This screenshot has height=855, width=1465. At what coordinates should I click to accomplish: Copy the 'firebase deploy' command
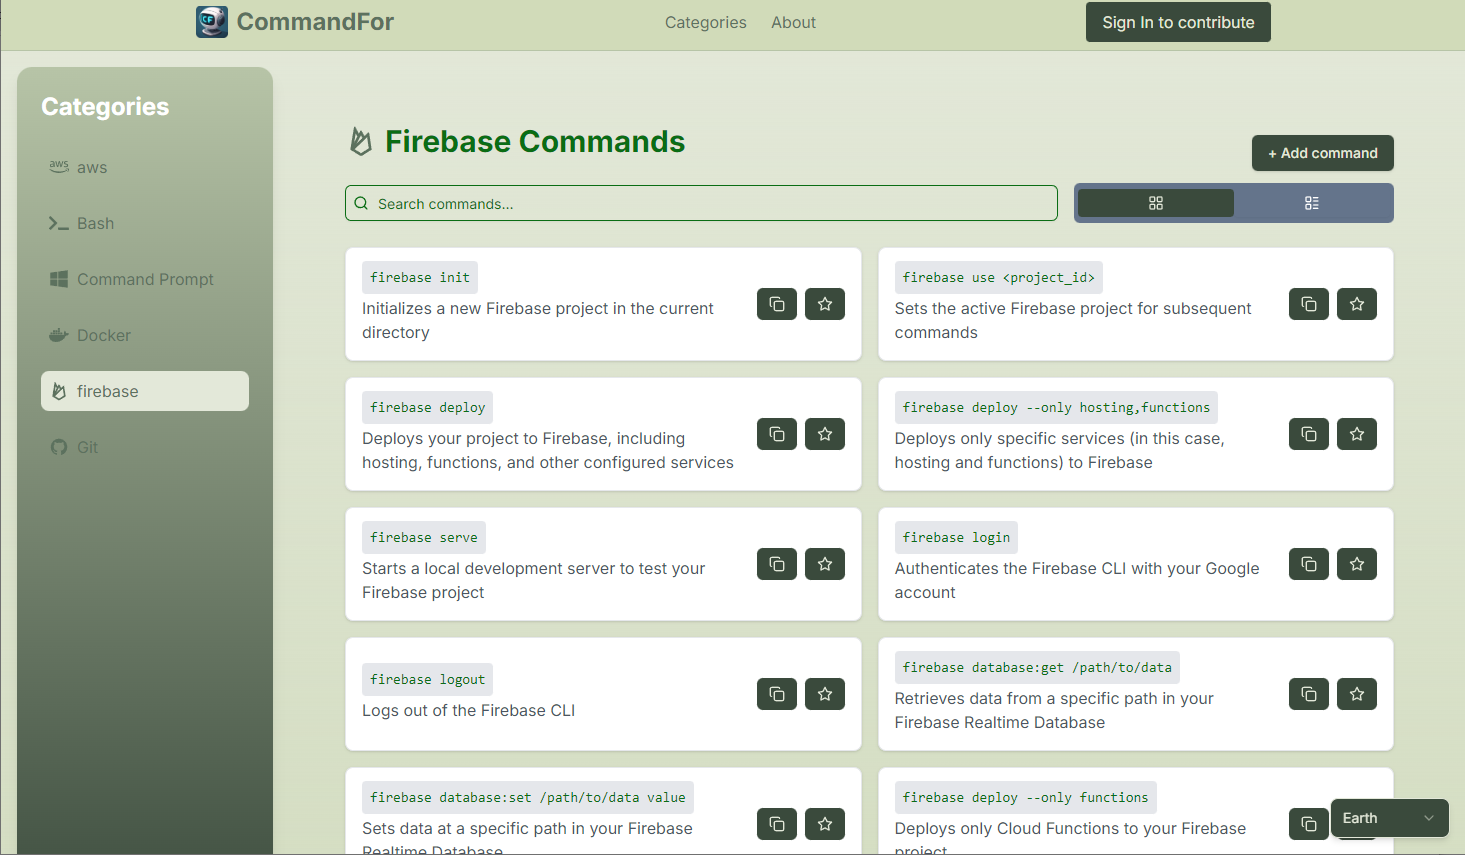click(777, 434)
